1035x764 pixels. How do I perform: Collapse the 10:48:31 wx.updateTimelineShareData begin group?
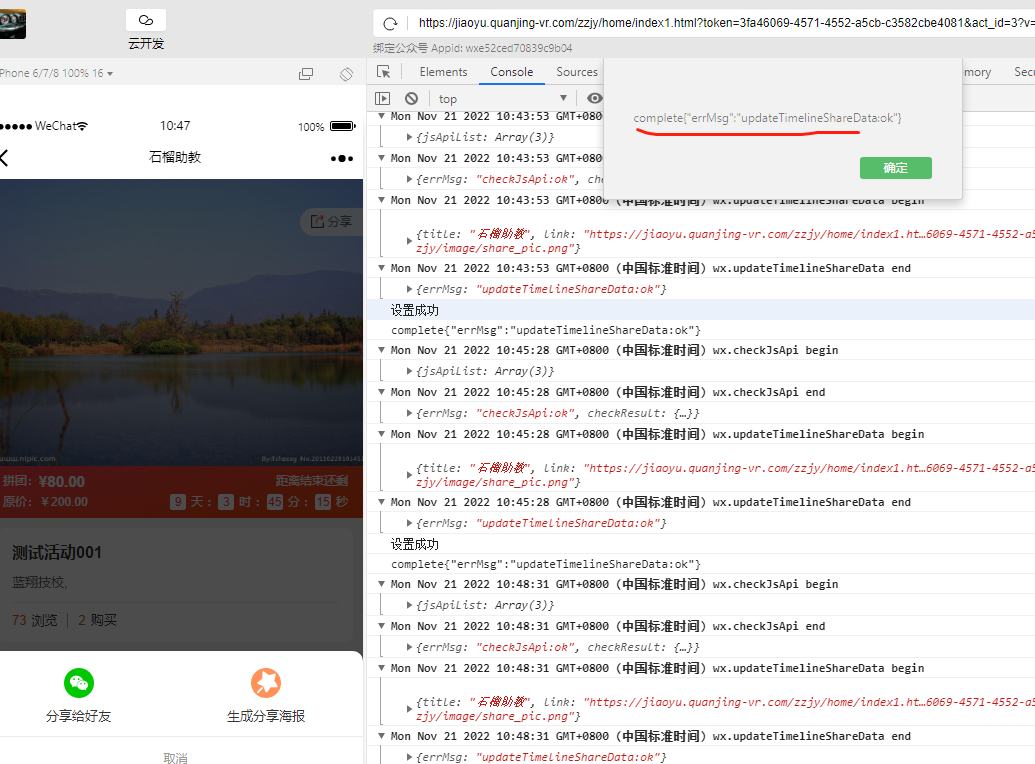(x=381, y=668)
